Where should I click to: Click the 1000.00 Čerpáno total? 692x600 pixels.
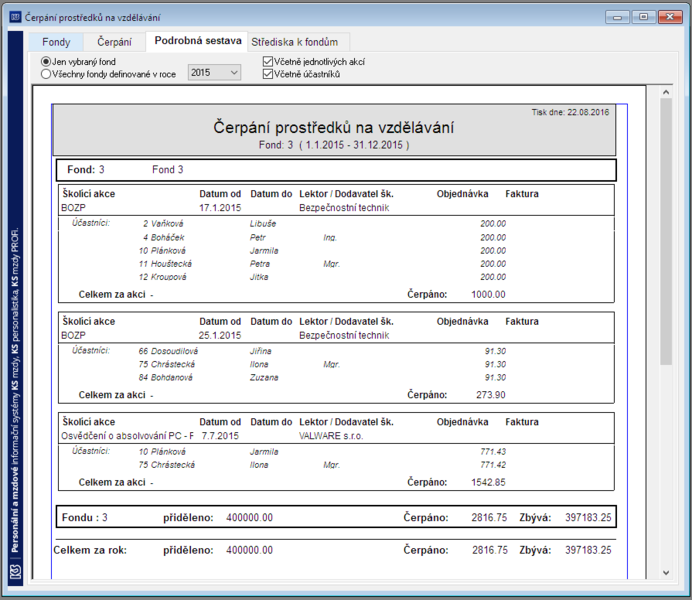click(488, 294)
